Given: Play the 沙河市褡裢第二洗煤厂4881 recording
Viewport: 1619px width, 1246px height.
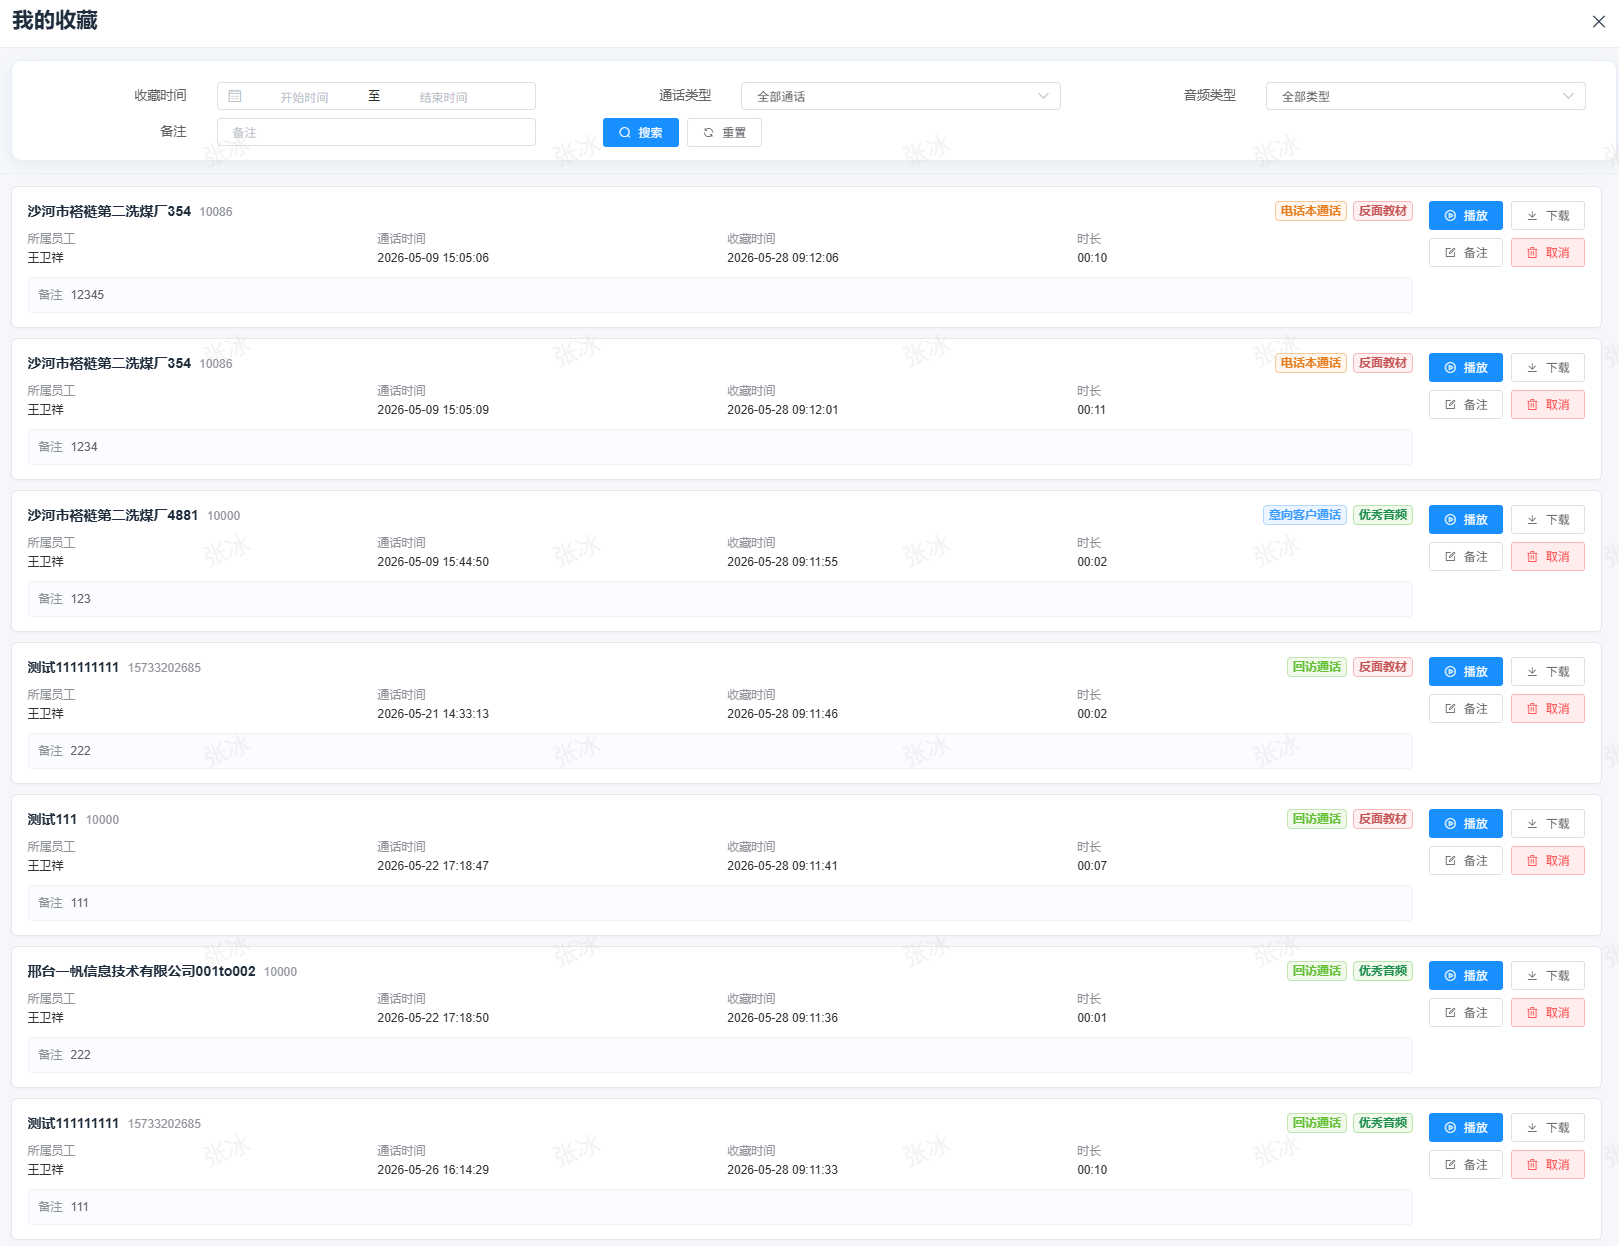Looking at the screenshot, I should 1465,519.
